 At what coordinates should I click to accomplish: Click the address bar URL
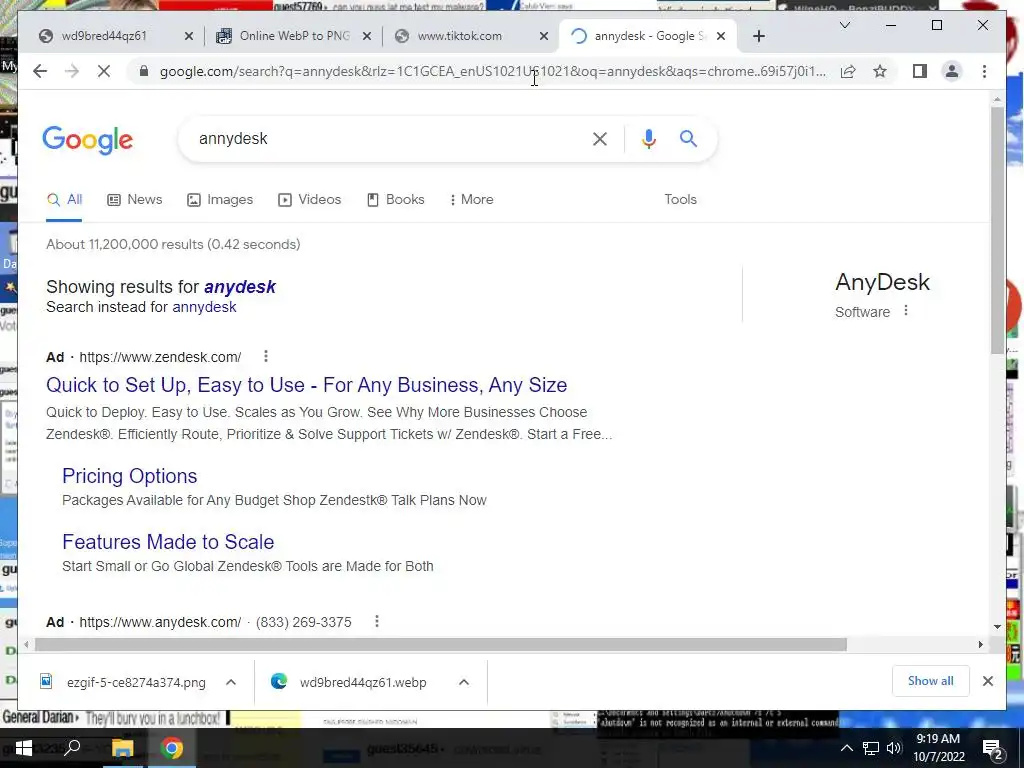coord(492,71)
